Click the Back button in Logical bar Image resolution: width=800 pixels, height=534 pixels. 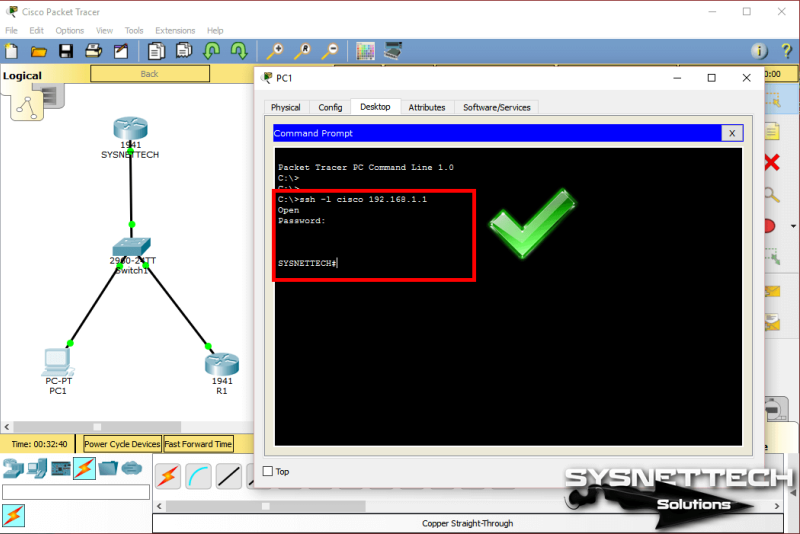coord(149,74)
